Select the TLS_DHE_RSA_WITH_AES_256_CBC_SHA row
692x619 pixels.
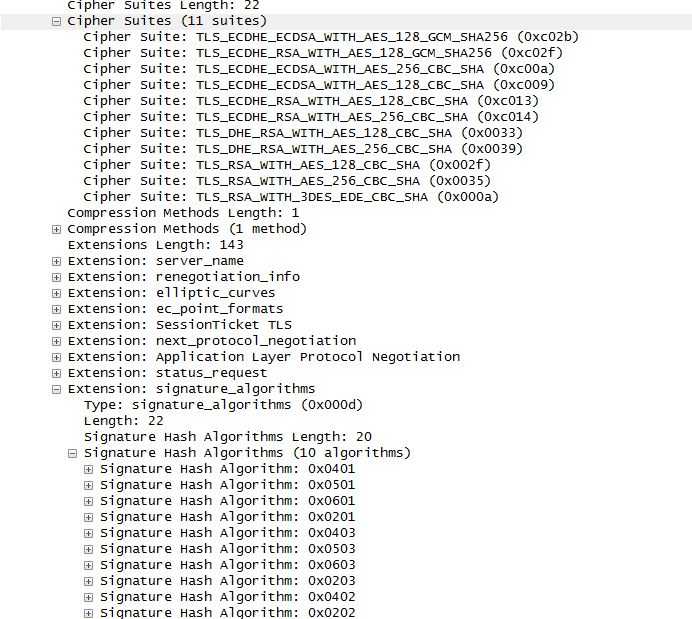pyautogui.click(x=303, y=149)
